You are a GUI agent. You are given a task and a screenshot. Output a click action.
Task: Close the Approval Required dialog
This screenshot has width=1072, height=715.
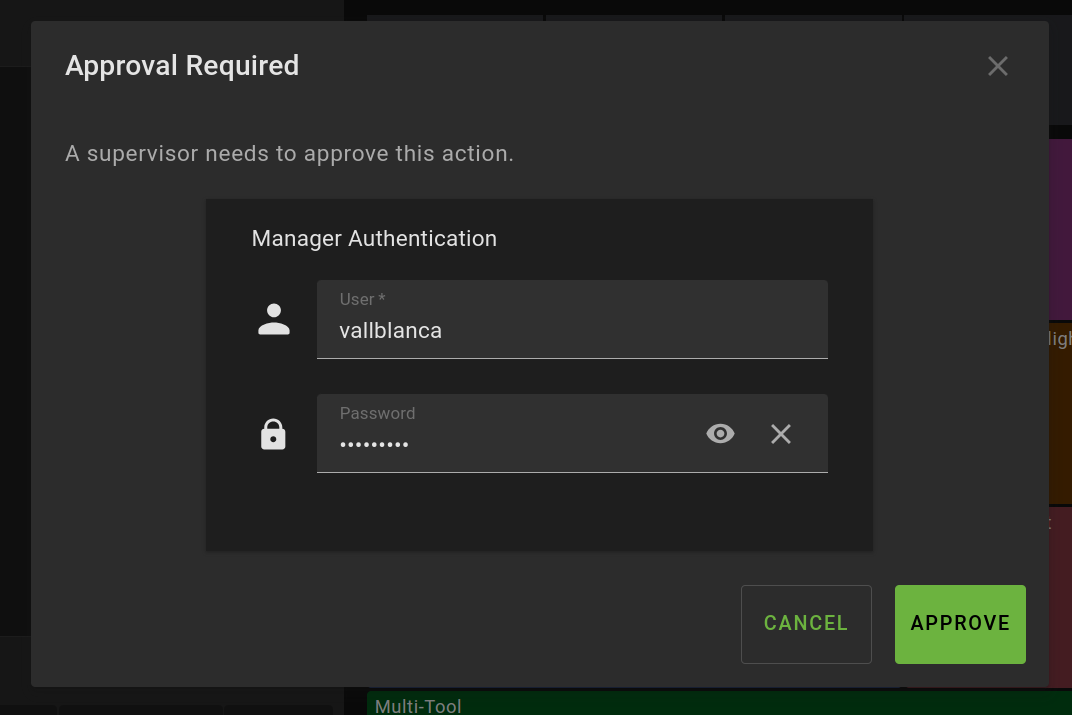[x=997, y=66]
